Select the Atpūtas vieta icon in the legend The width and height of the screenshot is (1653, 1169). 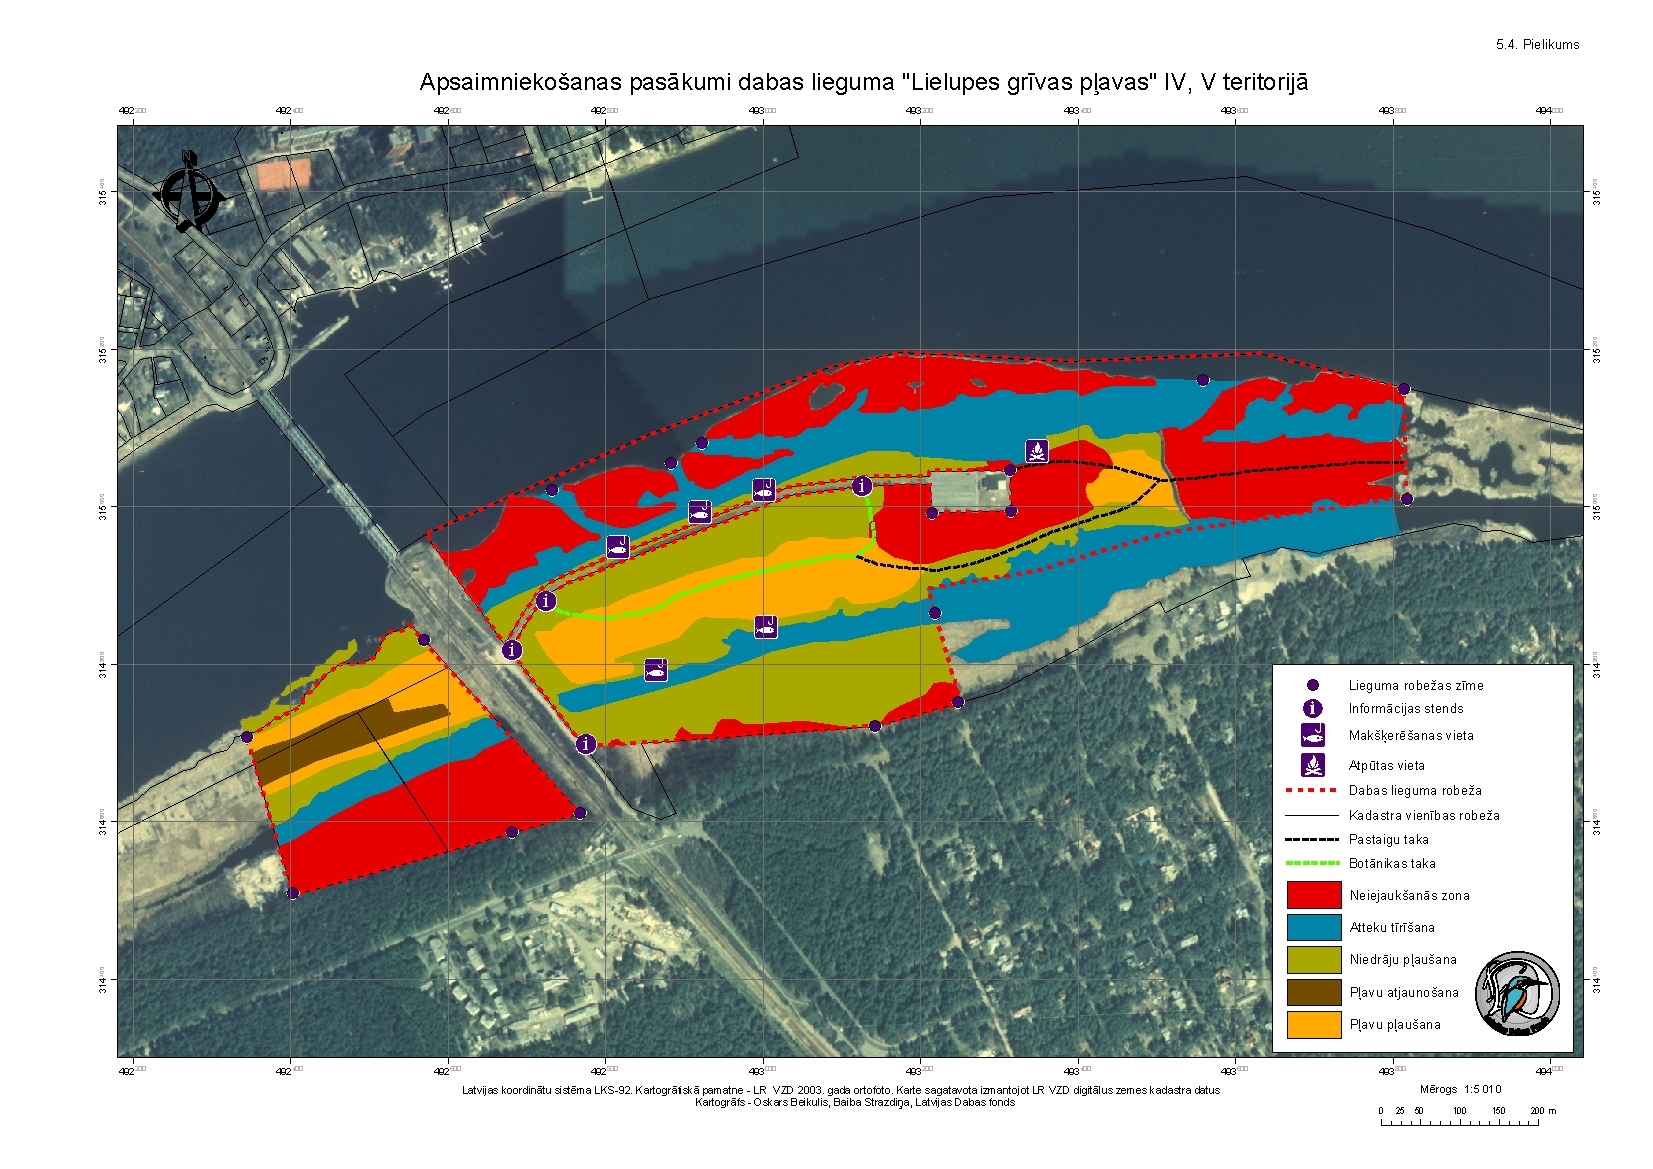click(1312, 765)
